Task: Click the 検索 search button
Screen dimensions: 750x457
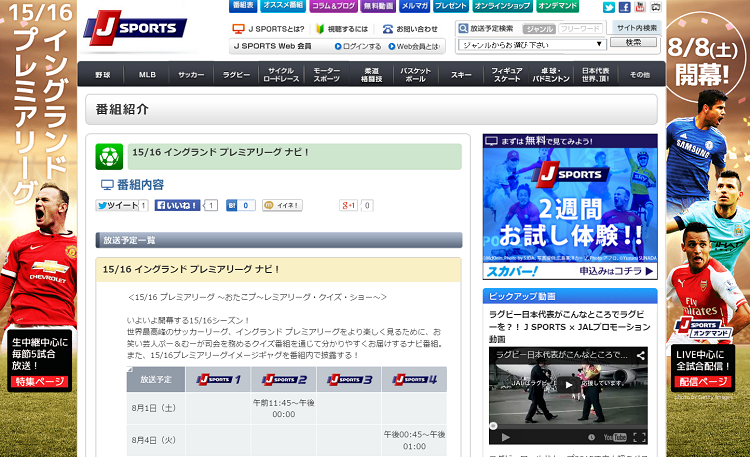Action: 633,43
